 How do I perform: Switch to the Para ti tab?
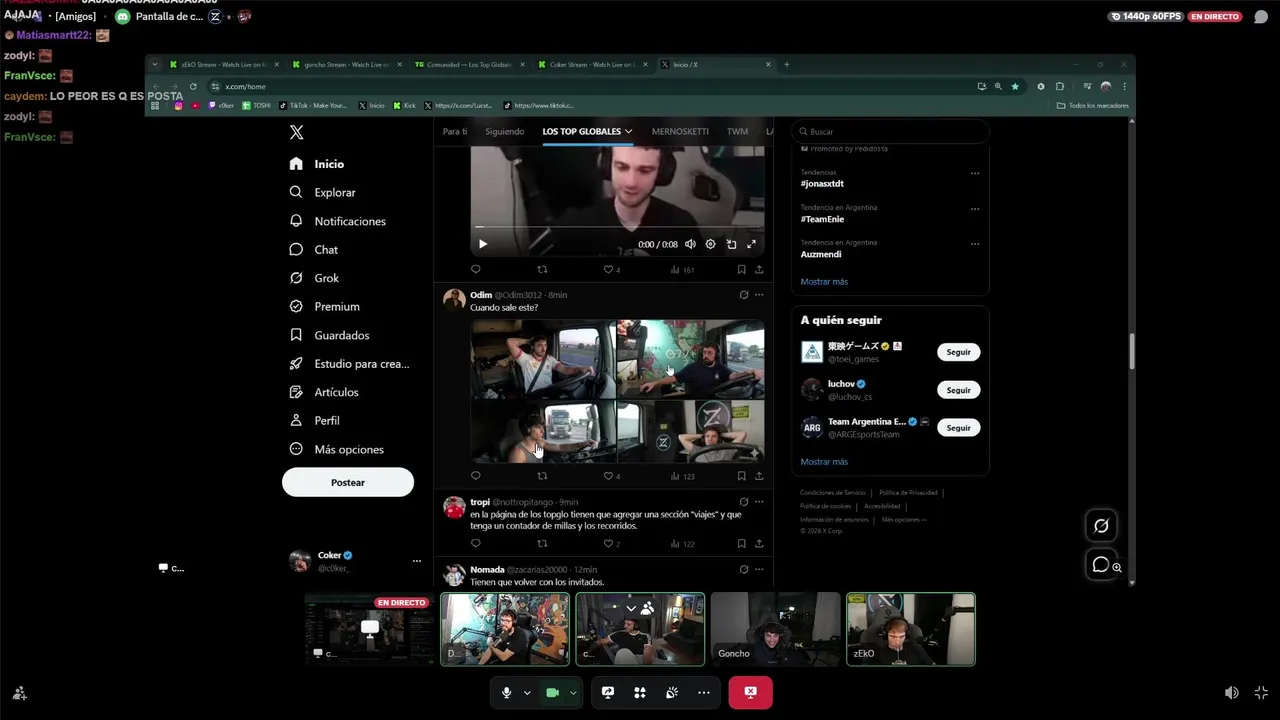(x=455, y=131)
